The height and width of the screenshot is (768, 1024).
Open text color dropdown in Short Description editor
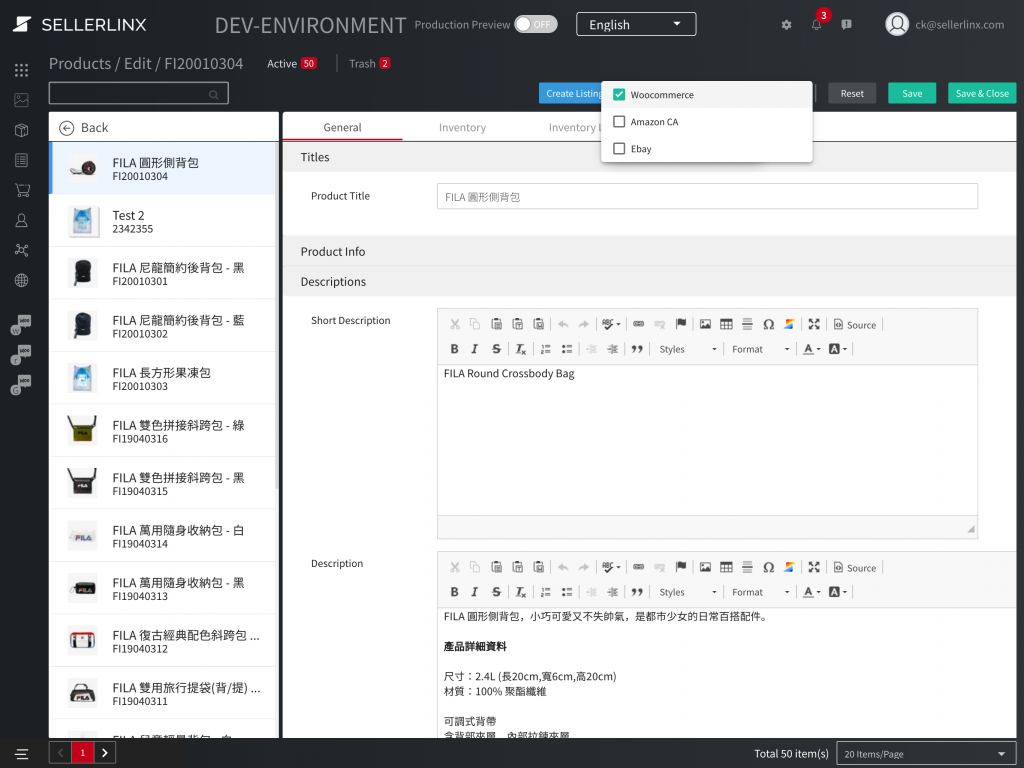[x=812, y=349]
